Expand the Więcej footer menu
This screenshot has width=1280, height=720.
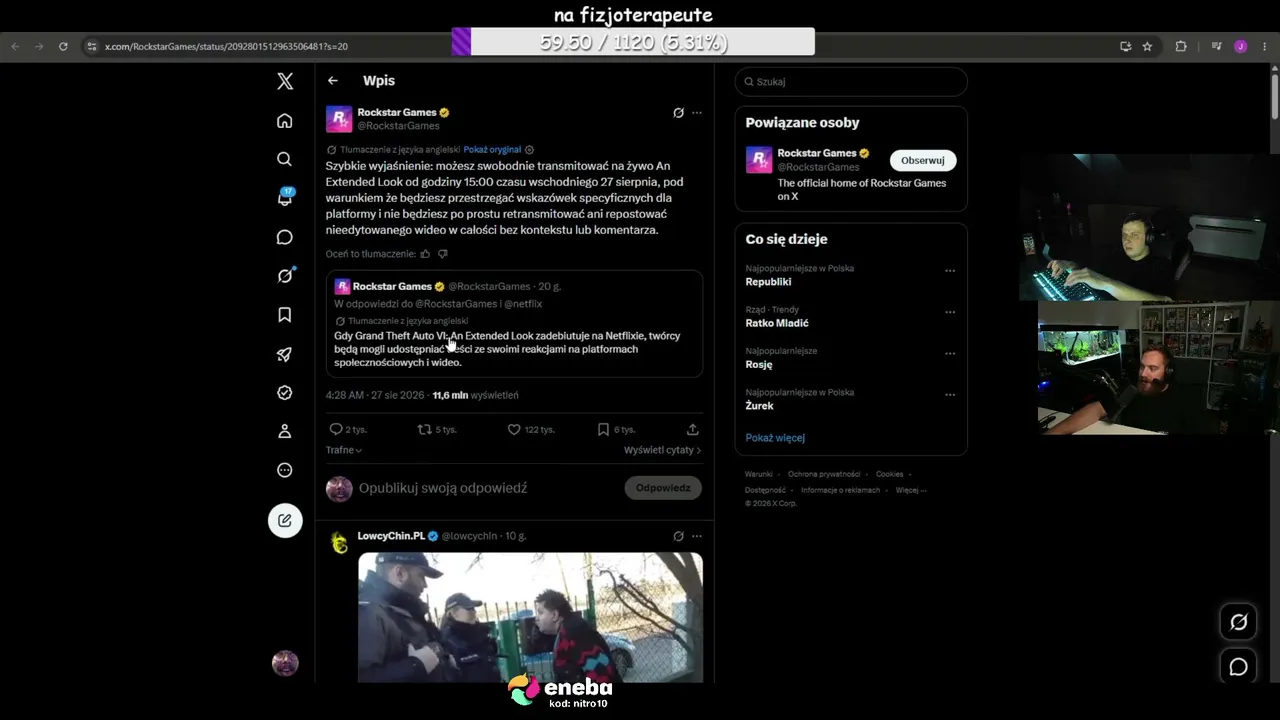click(911, 490)
